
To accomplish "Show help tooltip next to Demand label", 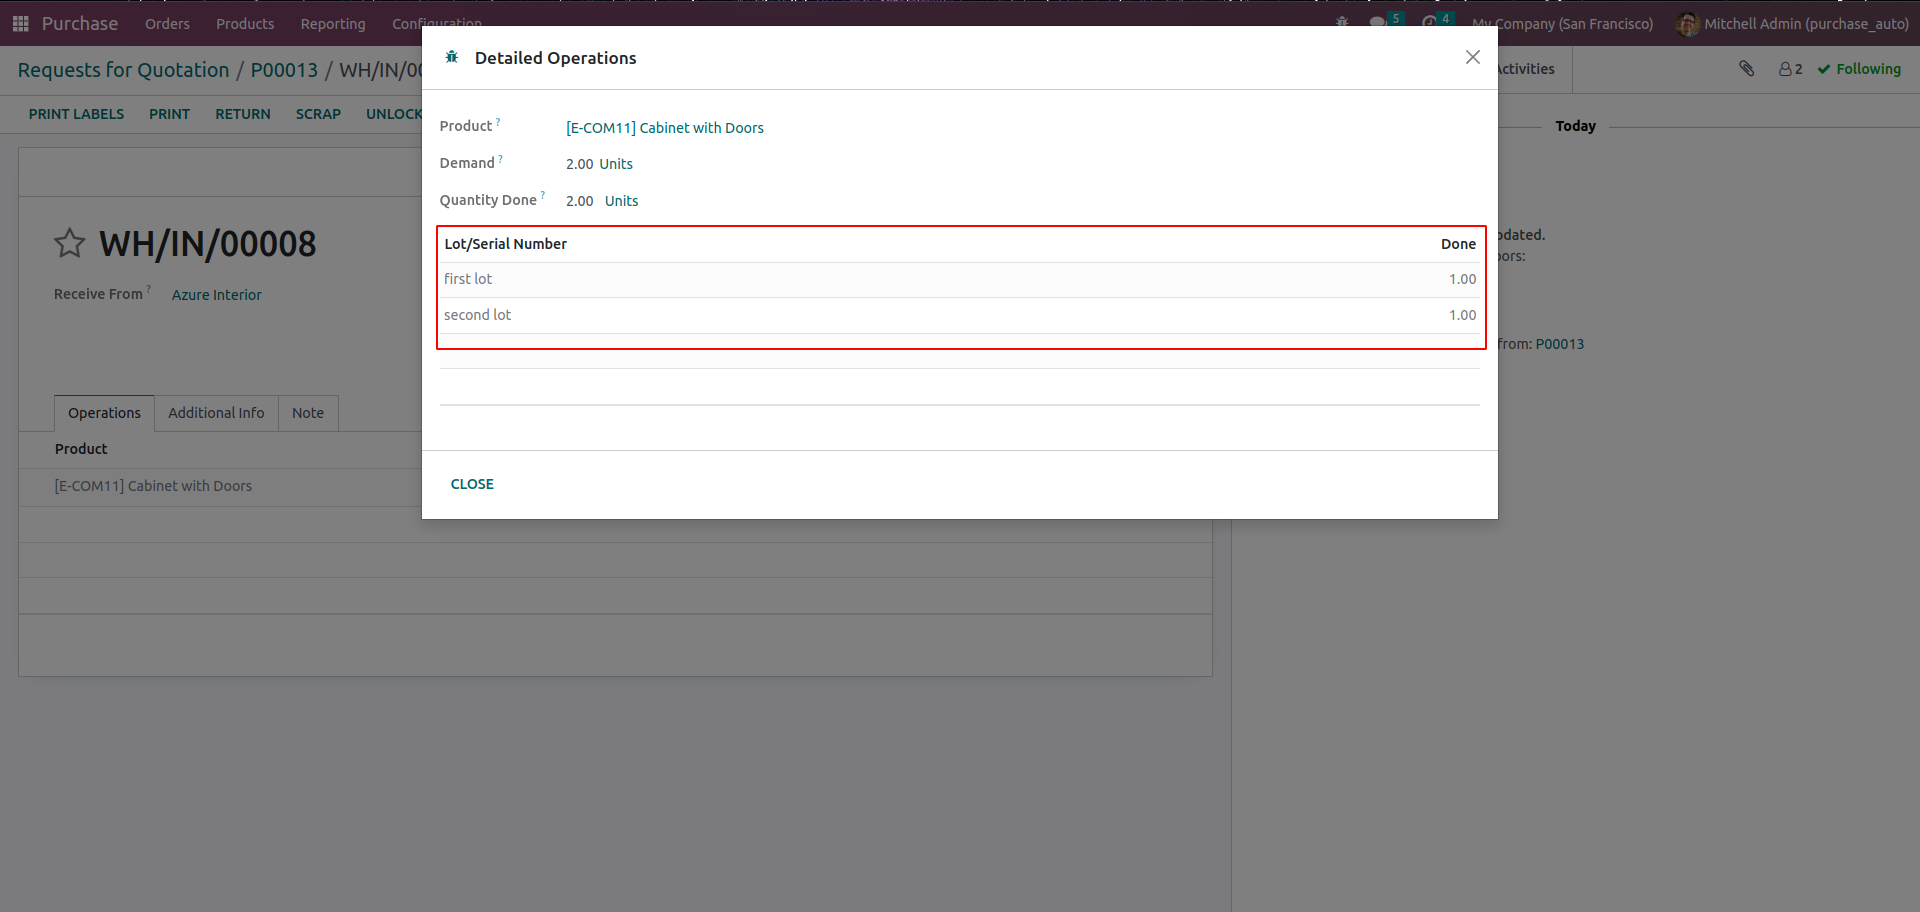I will pos(500,159).
